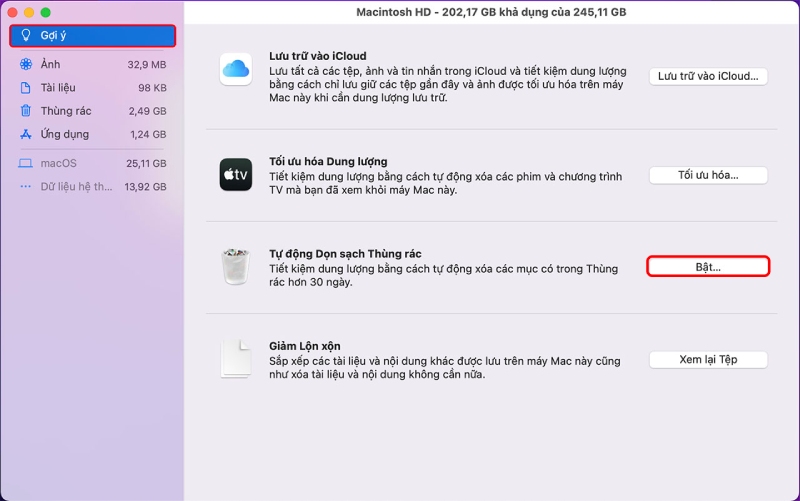
Task: Click the App Store icon beside Ứng dụng
Action: pyautogui.click(x=26, y=134)
